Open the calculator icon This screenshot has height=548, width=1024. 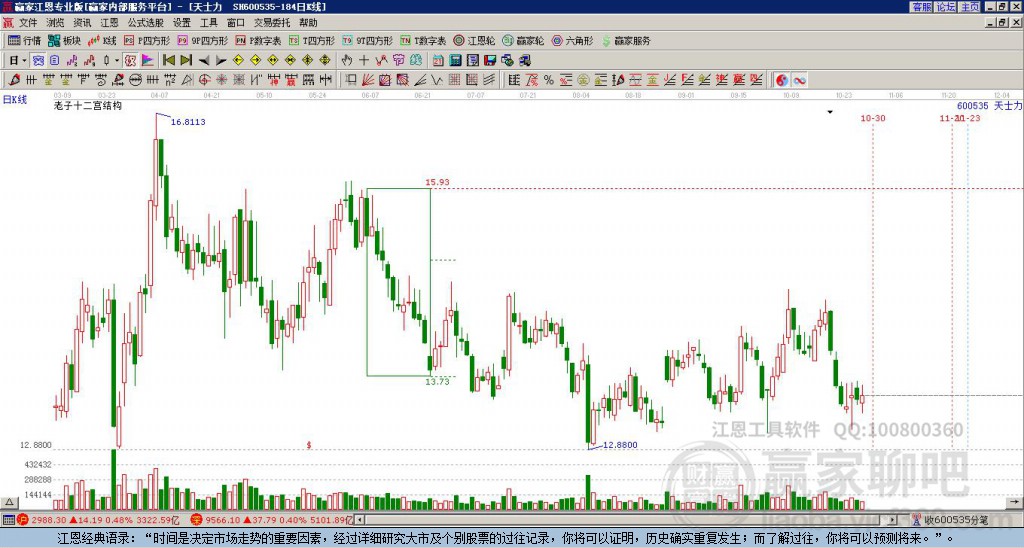[x=455, y=61]
